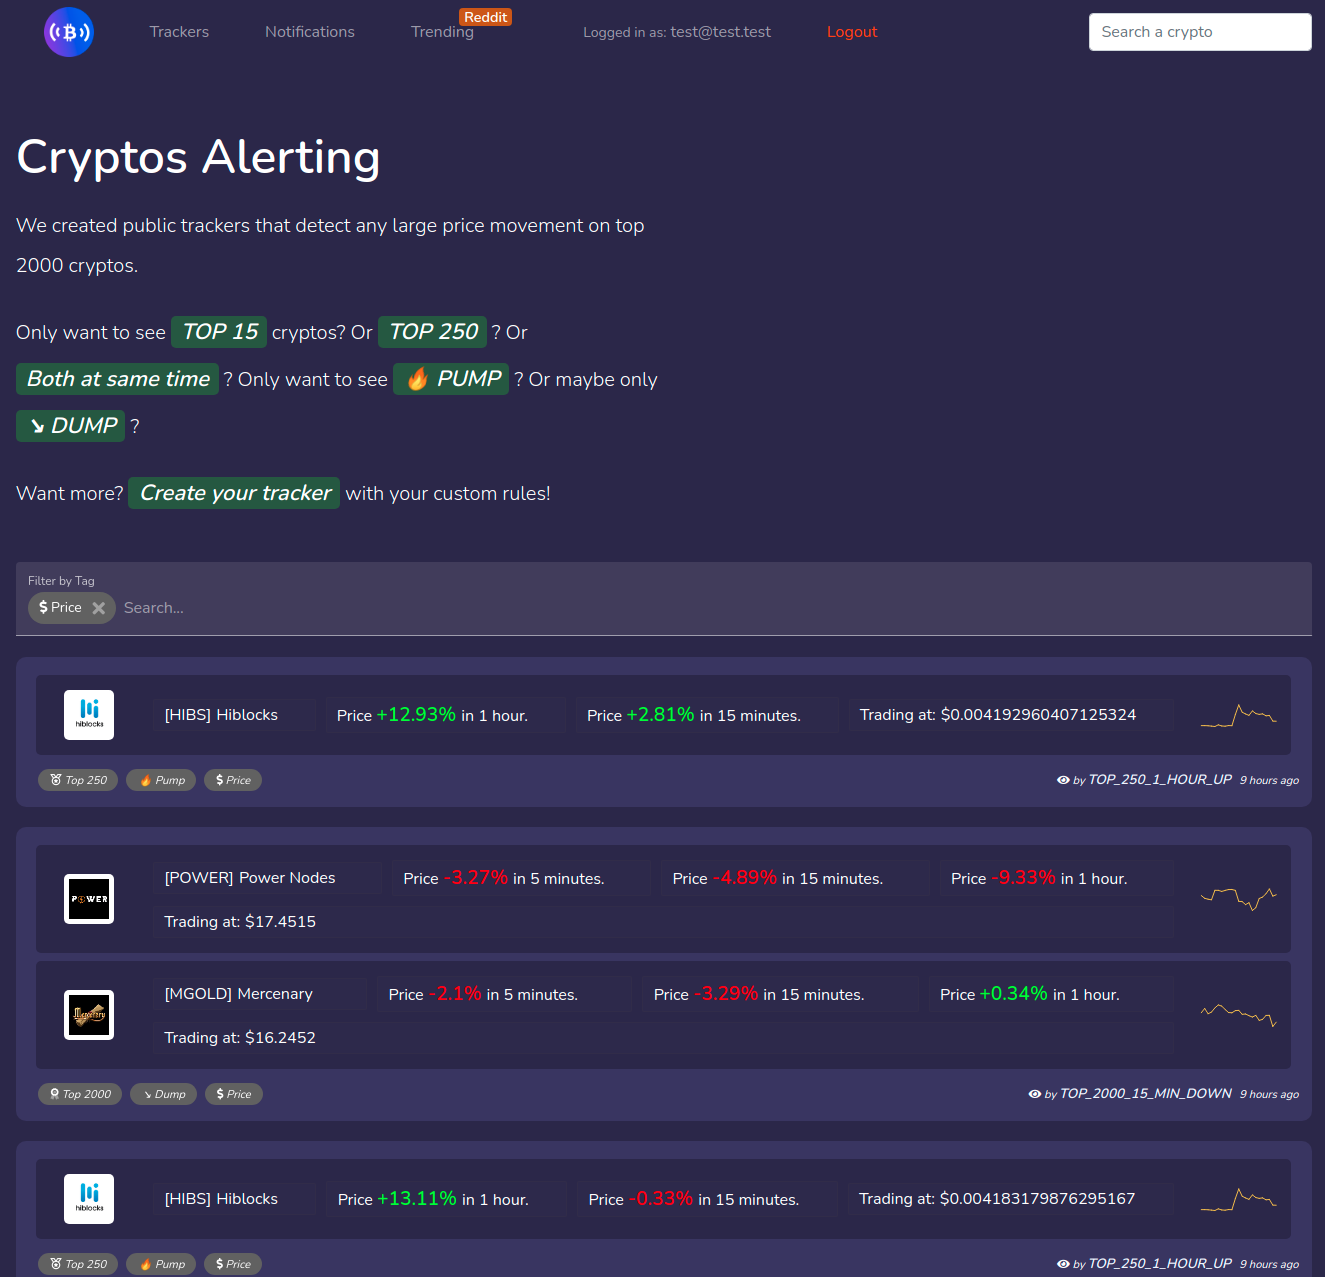
Task: Toggle the eye icon on the bottom alert
Action: pos(1065,1263)
